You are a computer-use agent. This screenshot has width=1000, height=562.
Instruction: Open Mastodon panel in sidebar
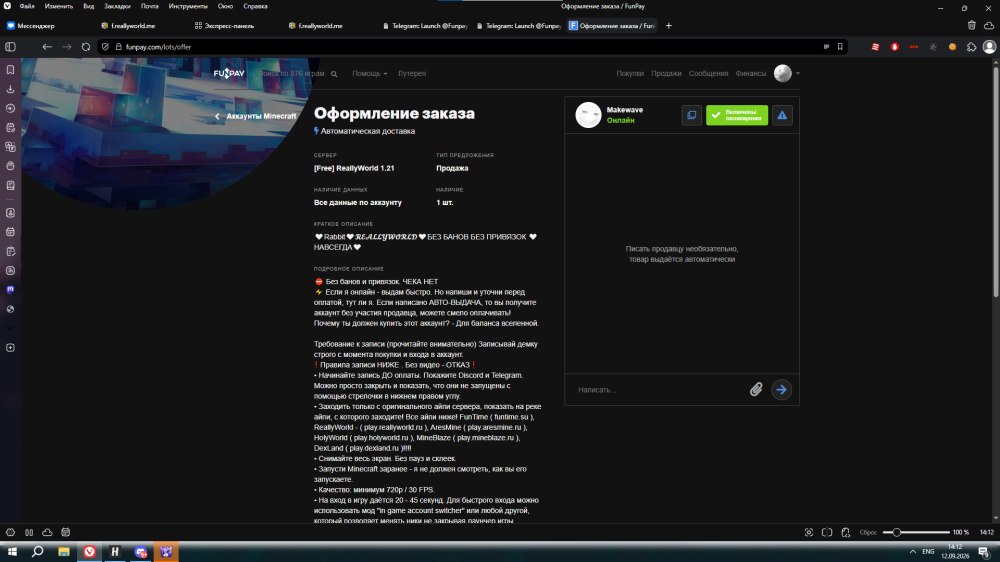11,290
